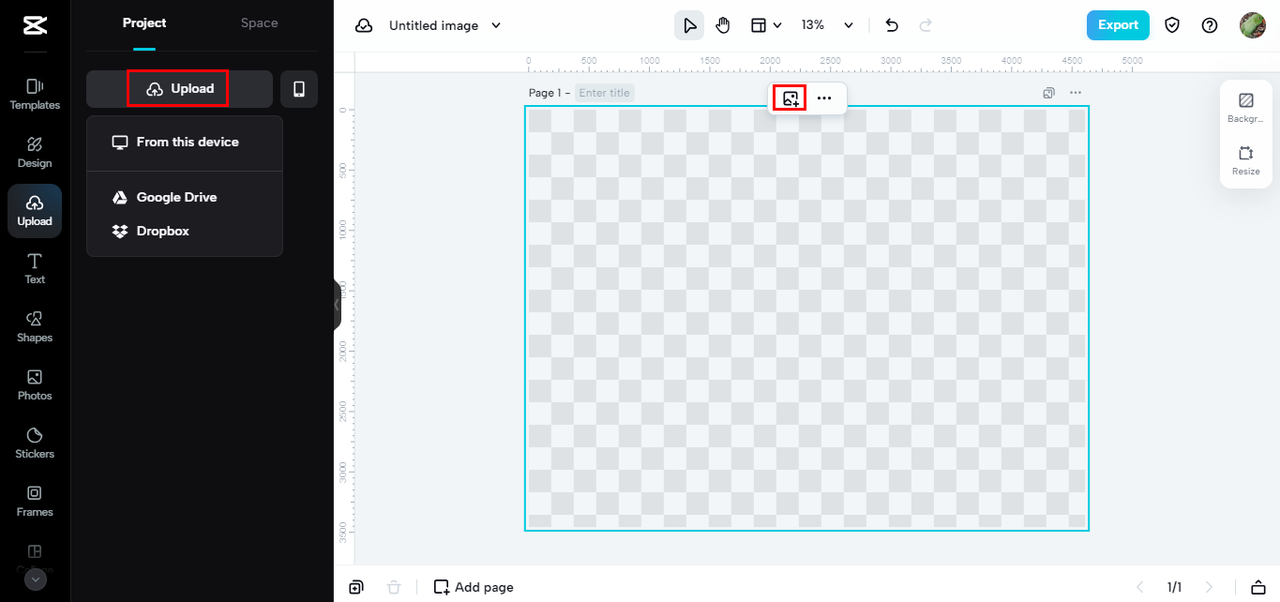Viewport: 1280px width, 602px height.
Task: Click the 1/1 page indicator
Action: pyautogui.click(x=1174, y=587)
